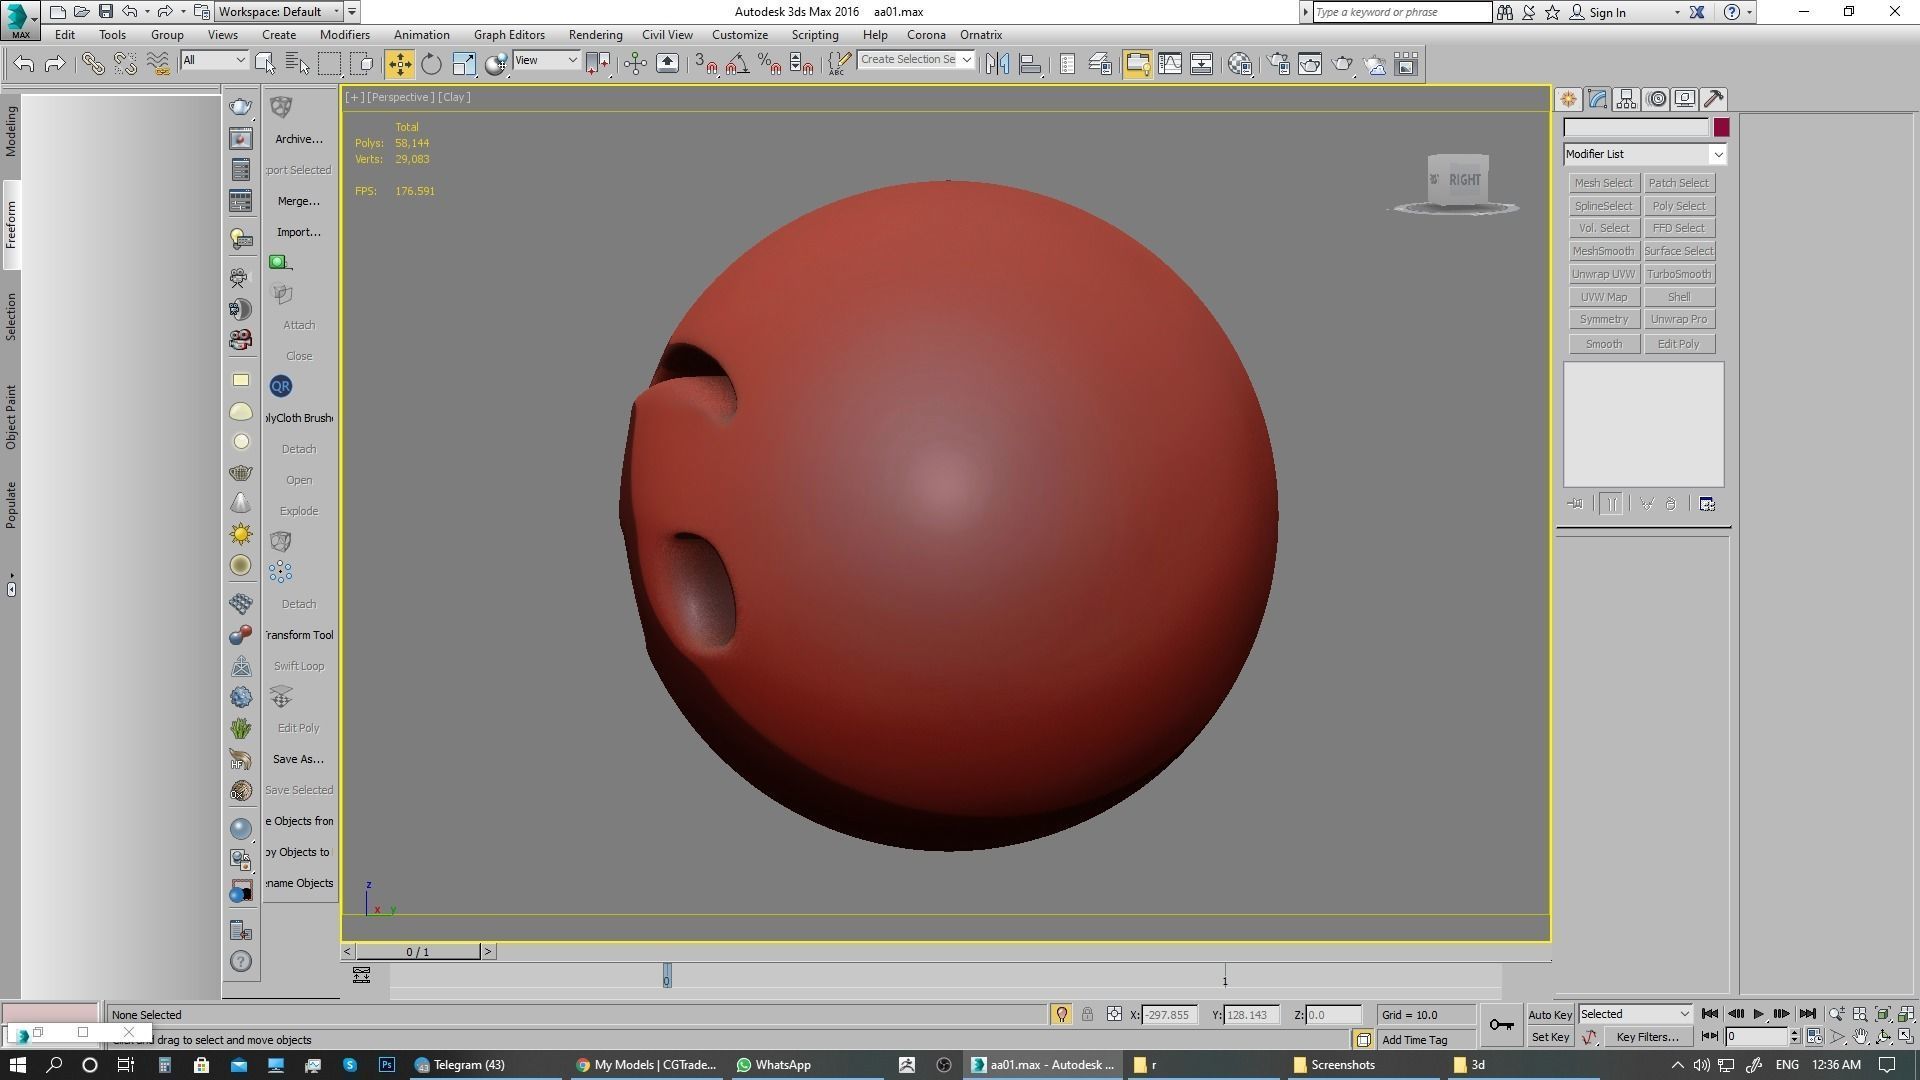1920x1080 pixels.
Task: Toggle the ribbon layer explorer highlighted icon
Action: tap(1137, 64)
